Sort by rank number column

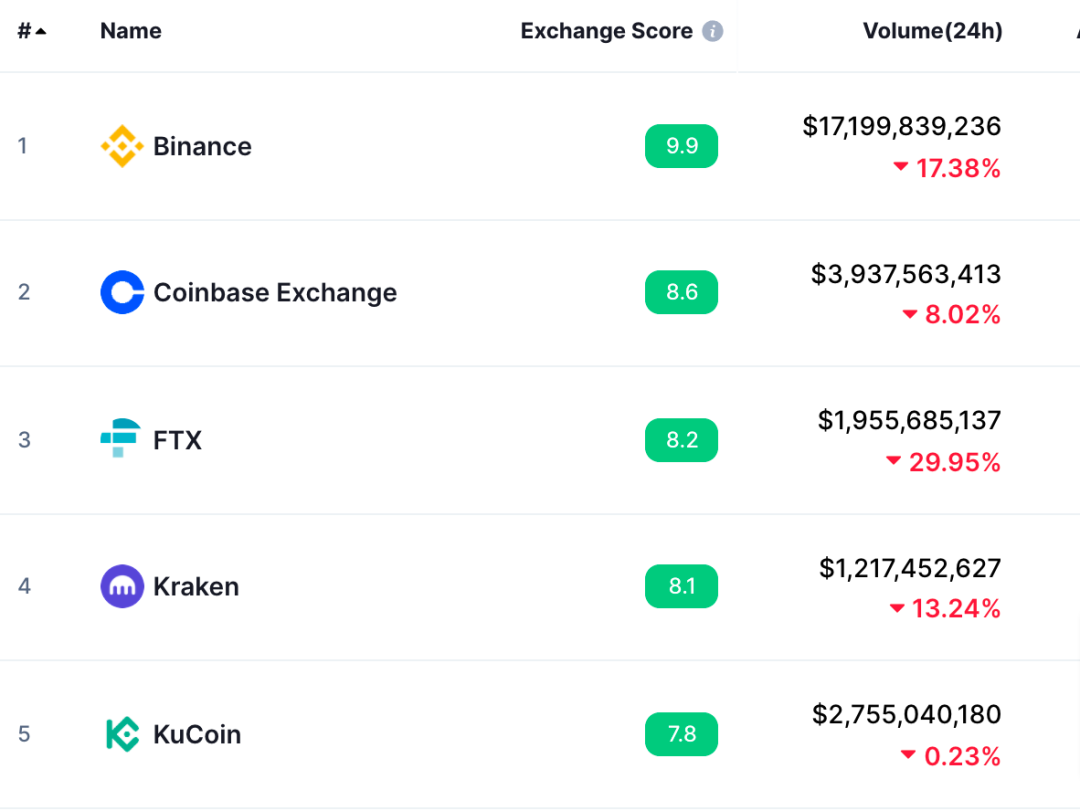coord(31,31)
